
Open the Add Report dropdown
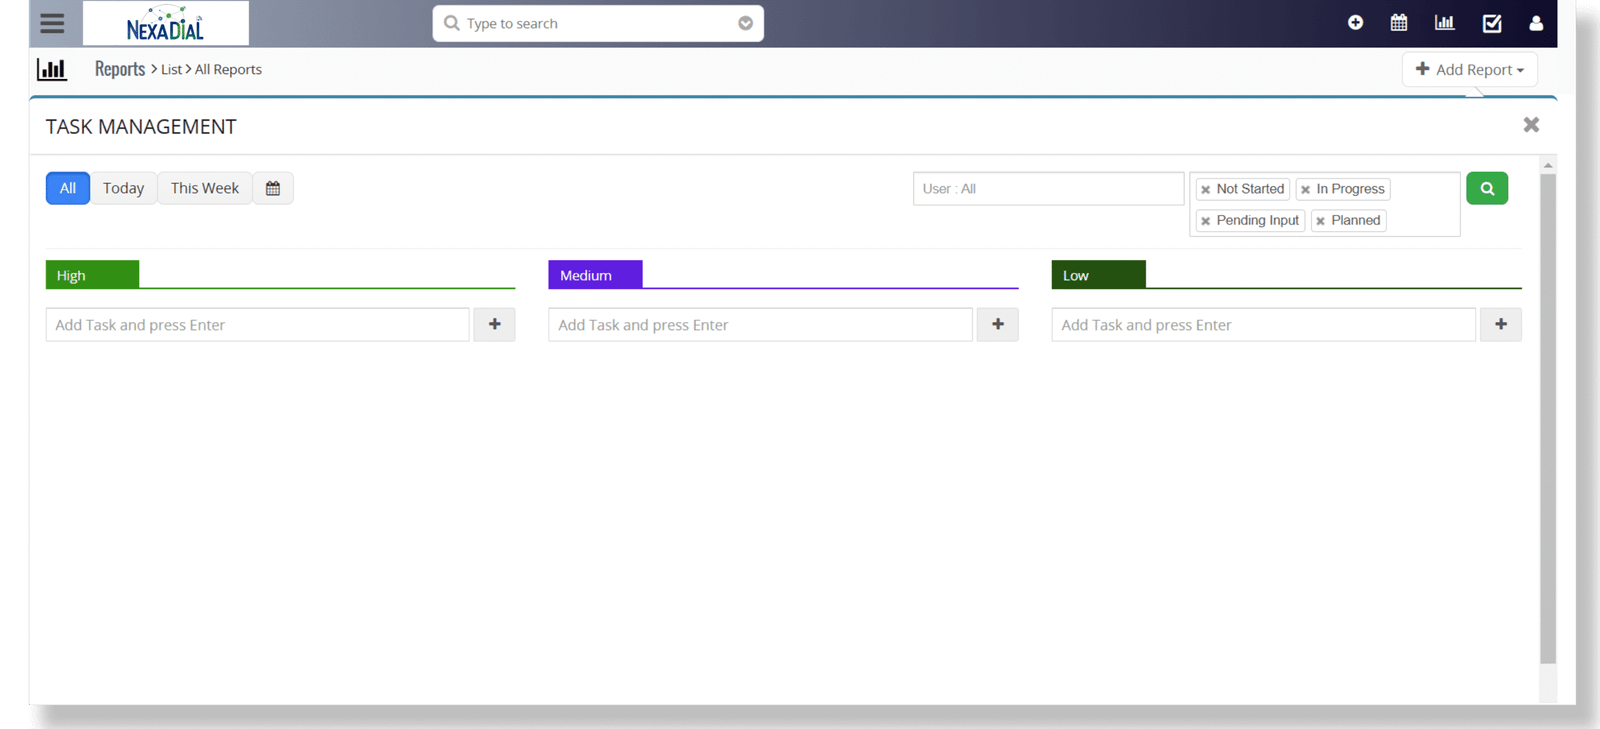[x=1469, y=69]
